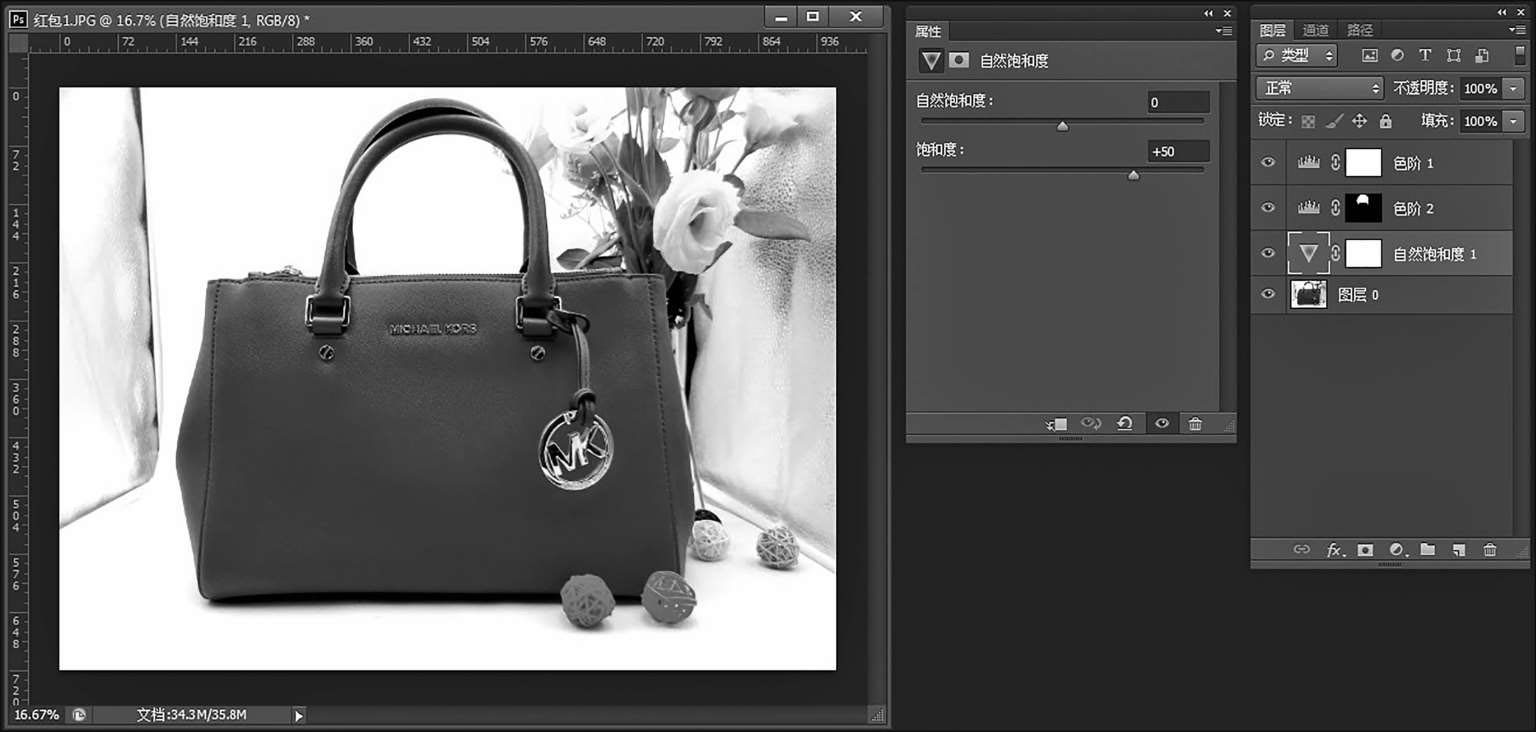Click the 不透明度 100% field
This screenshot has height=732, width=1536.
point(1481,88)
